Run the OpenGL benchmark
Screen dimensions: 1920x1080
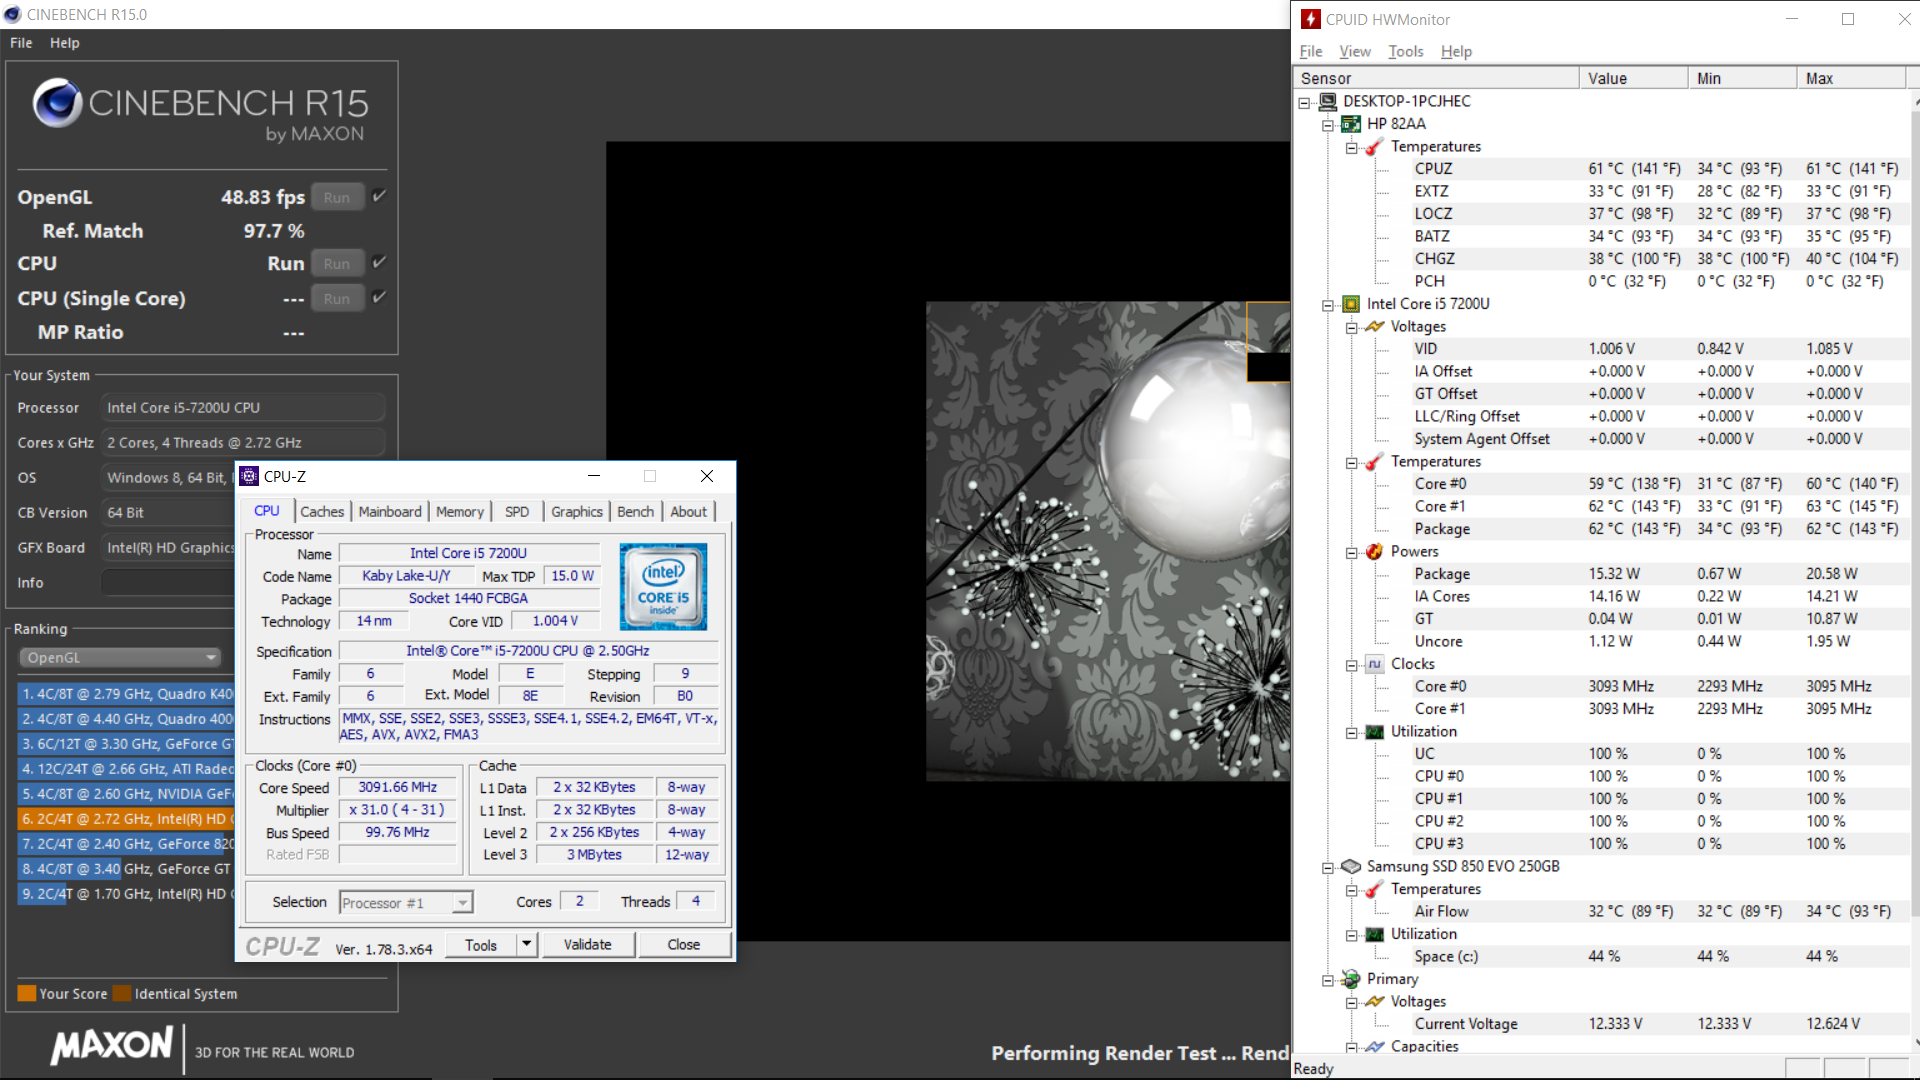click(x=337, y=197)
